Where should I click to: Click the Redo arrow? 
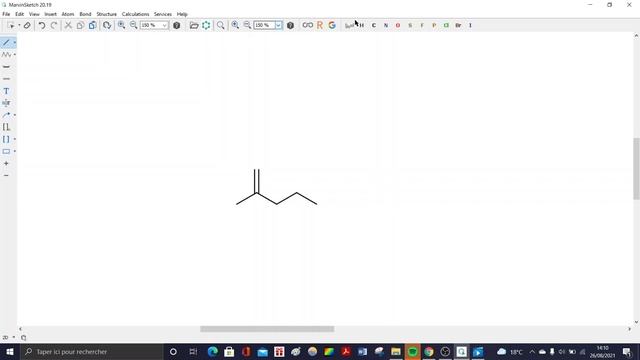(x=54, y=25)
